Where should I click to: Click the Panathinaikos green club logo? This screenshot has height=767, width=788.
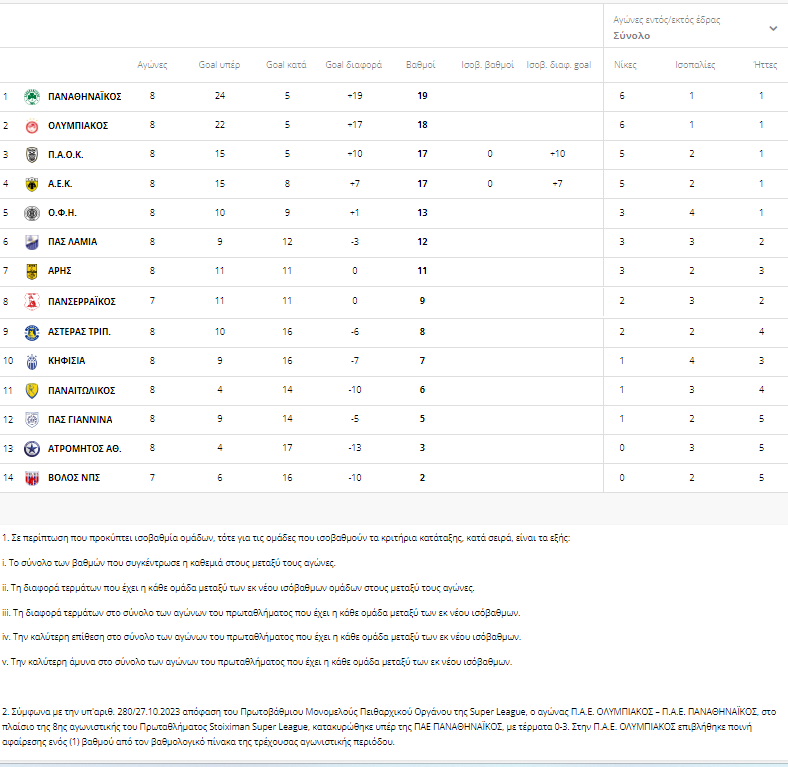pos(31,96)
